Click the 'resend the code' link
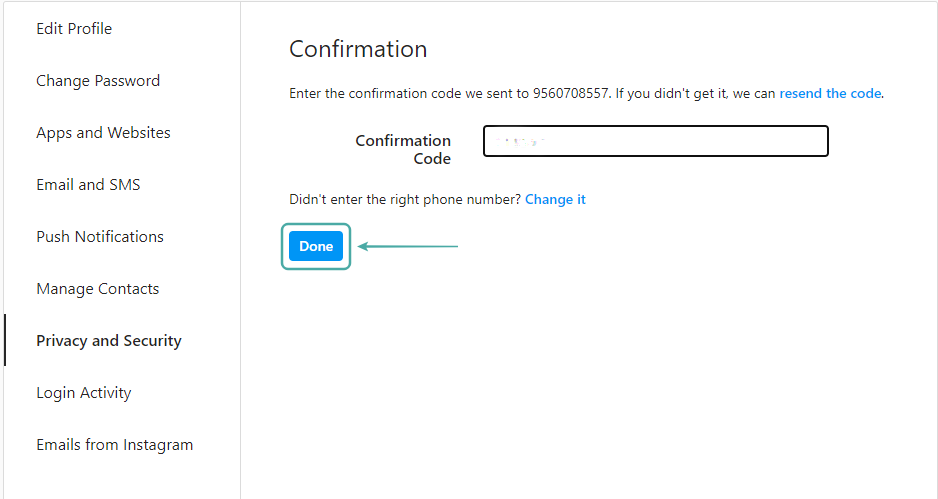Image resolution: width=938 pixels, height=499 pixels. point(830,94)
